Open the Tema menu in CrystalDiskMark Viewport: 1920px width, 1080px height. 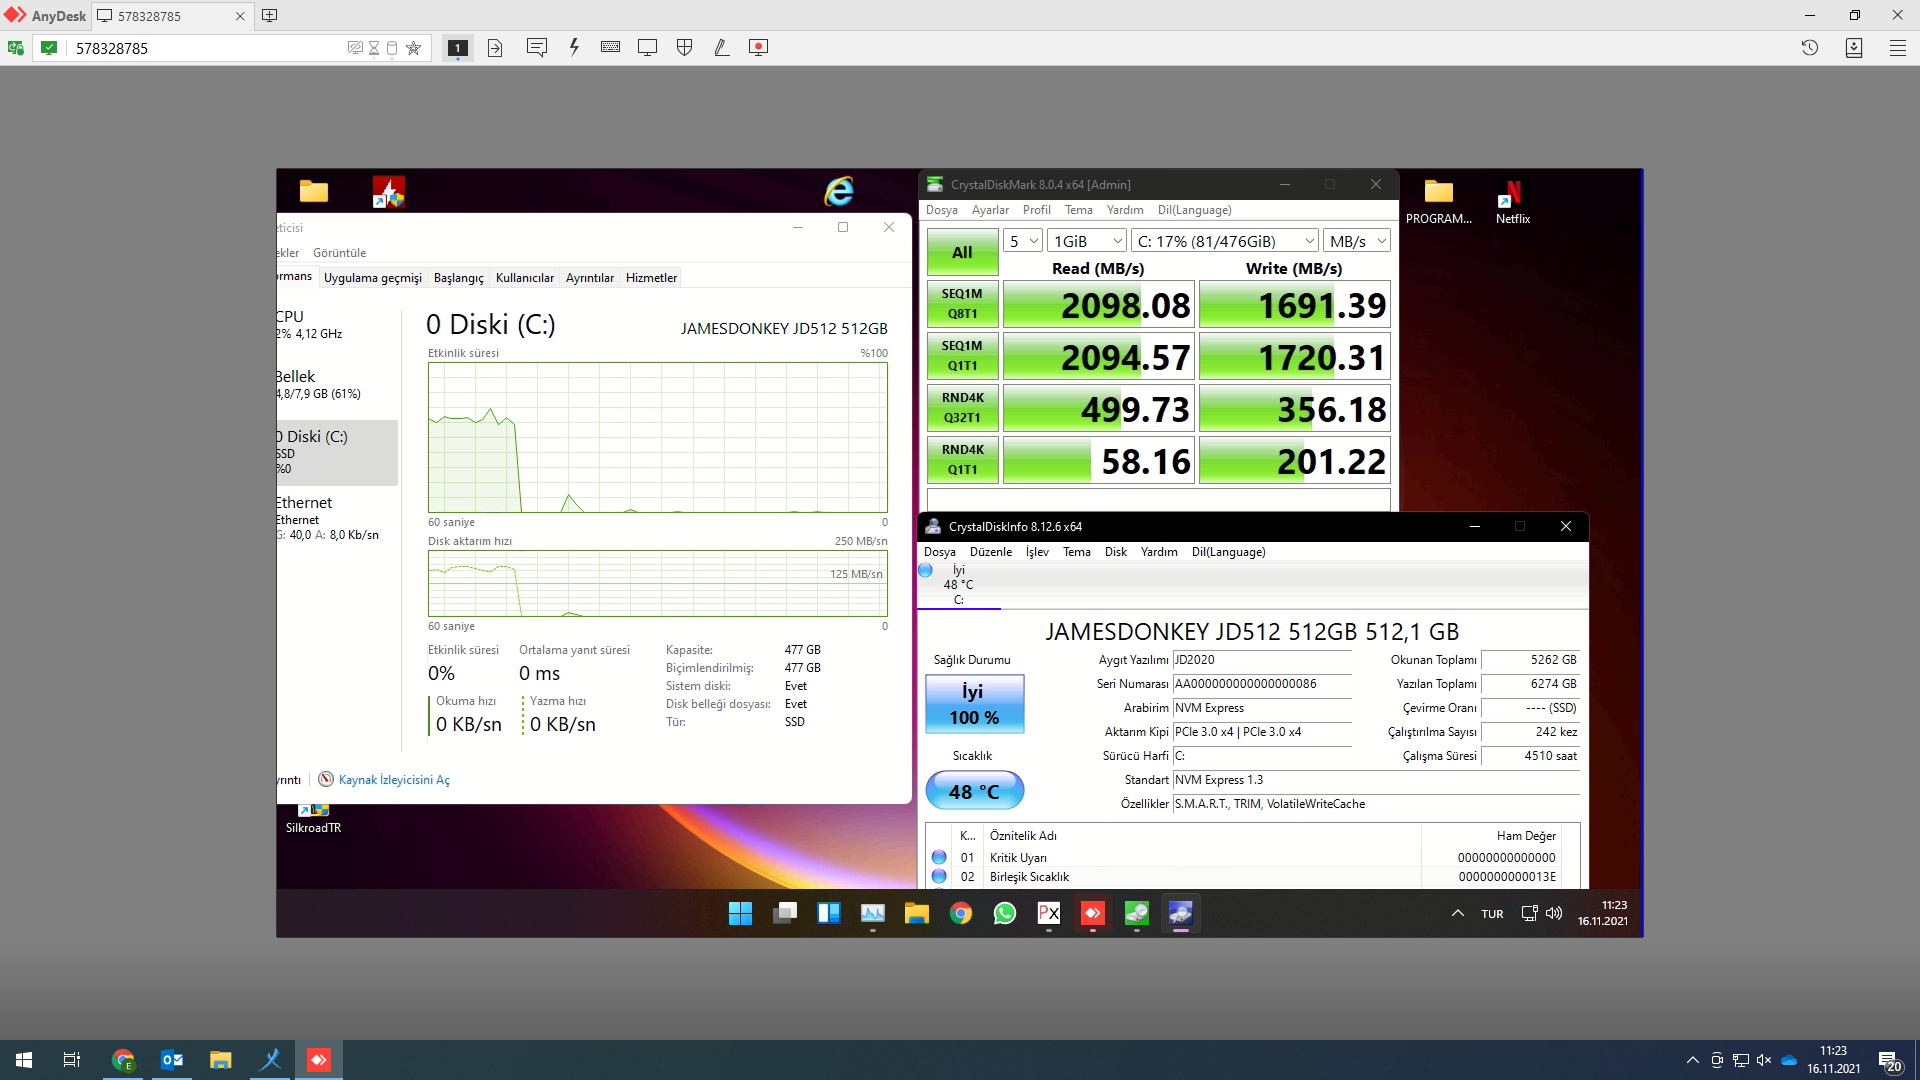1078,210
